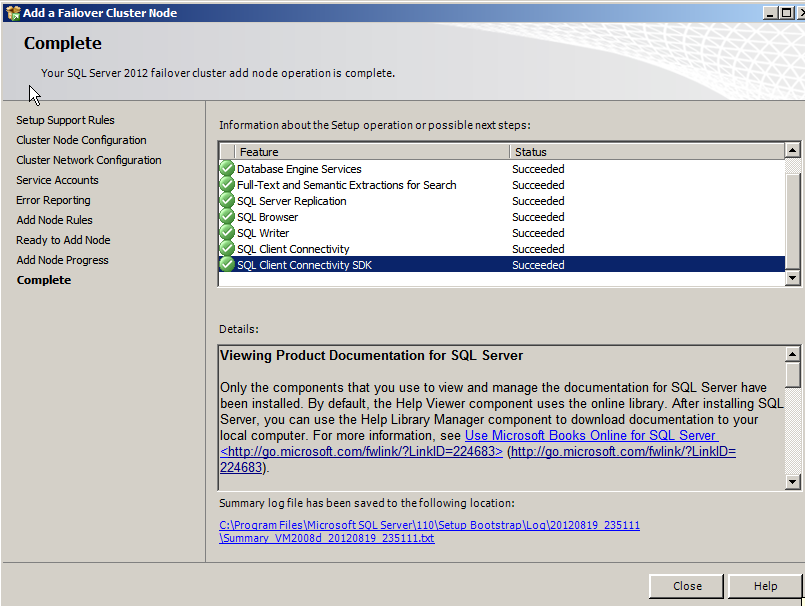
Task: Maximize the Add a Failover Cluster Node window
Action: (x=786, y=13)
